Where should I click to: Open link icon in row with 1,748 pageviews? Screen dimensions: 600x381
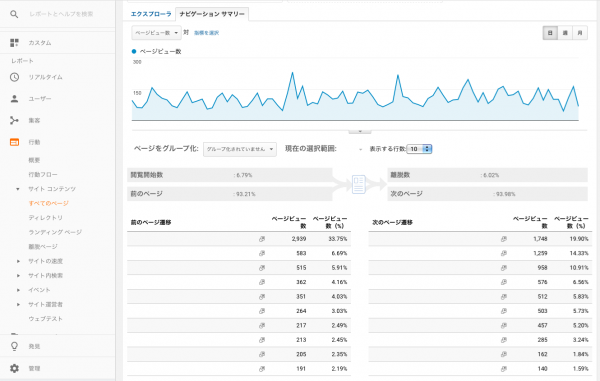(x=504, y=239)
